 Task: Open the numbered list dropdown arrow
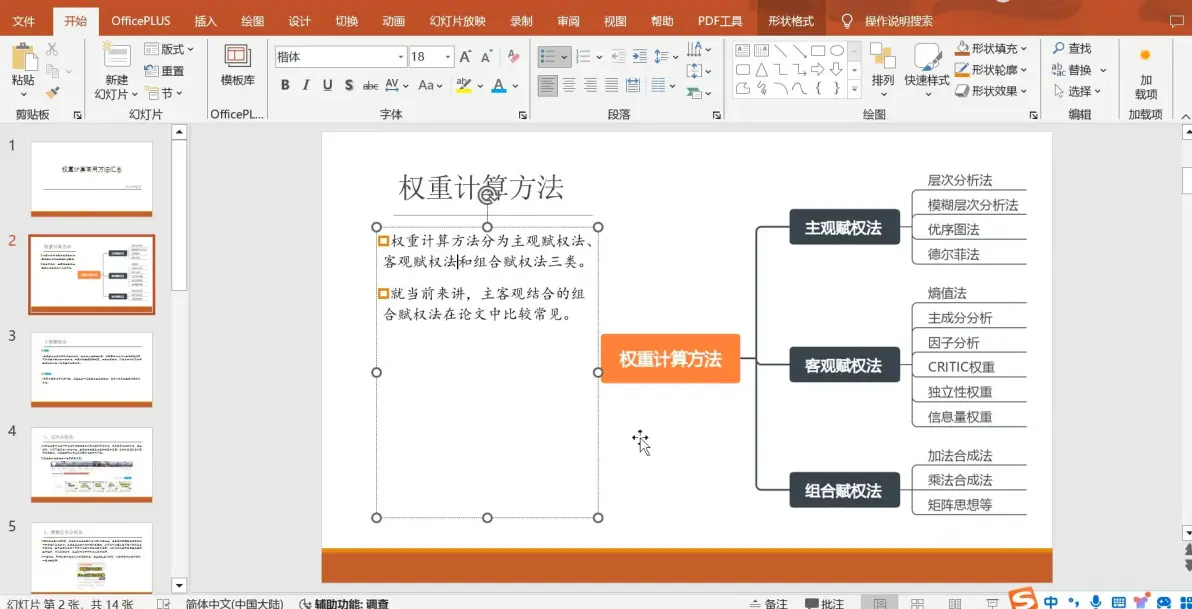point(600,56)
